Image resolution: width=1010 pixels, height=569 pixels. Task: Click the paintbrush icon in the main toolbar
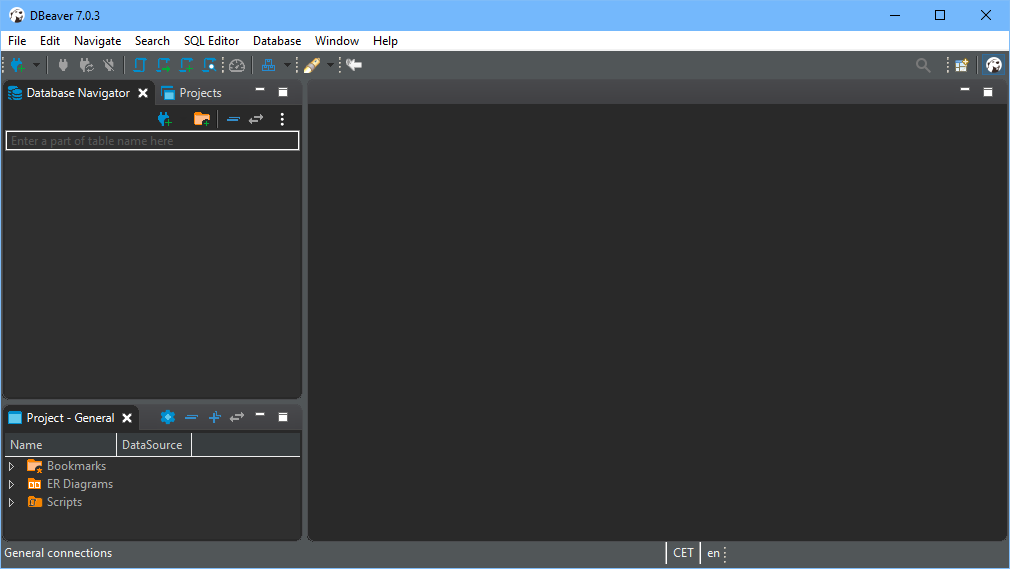(312, 65)
